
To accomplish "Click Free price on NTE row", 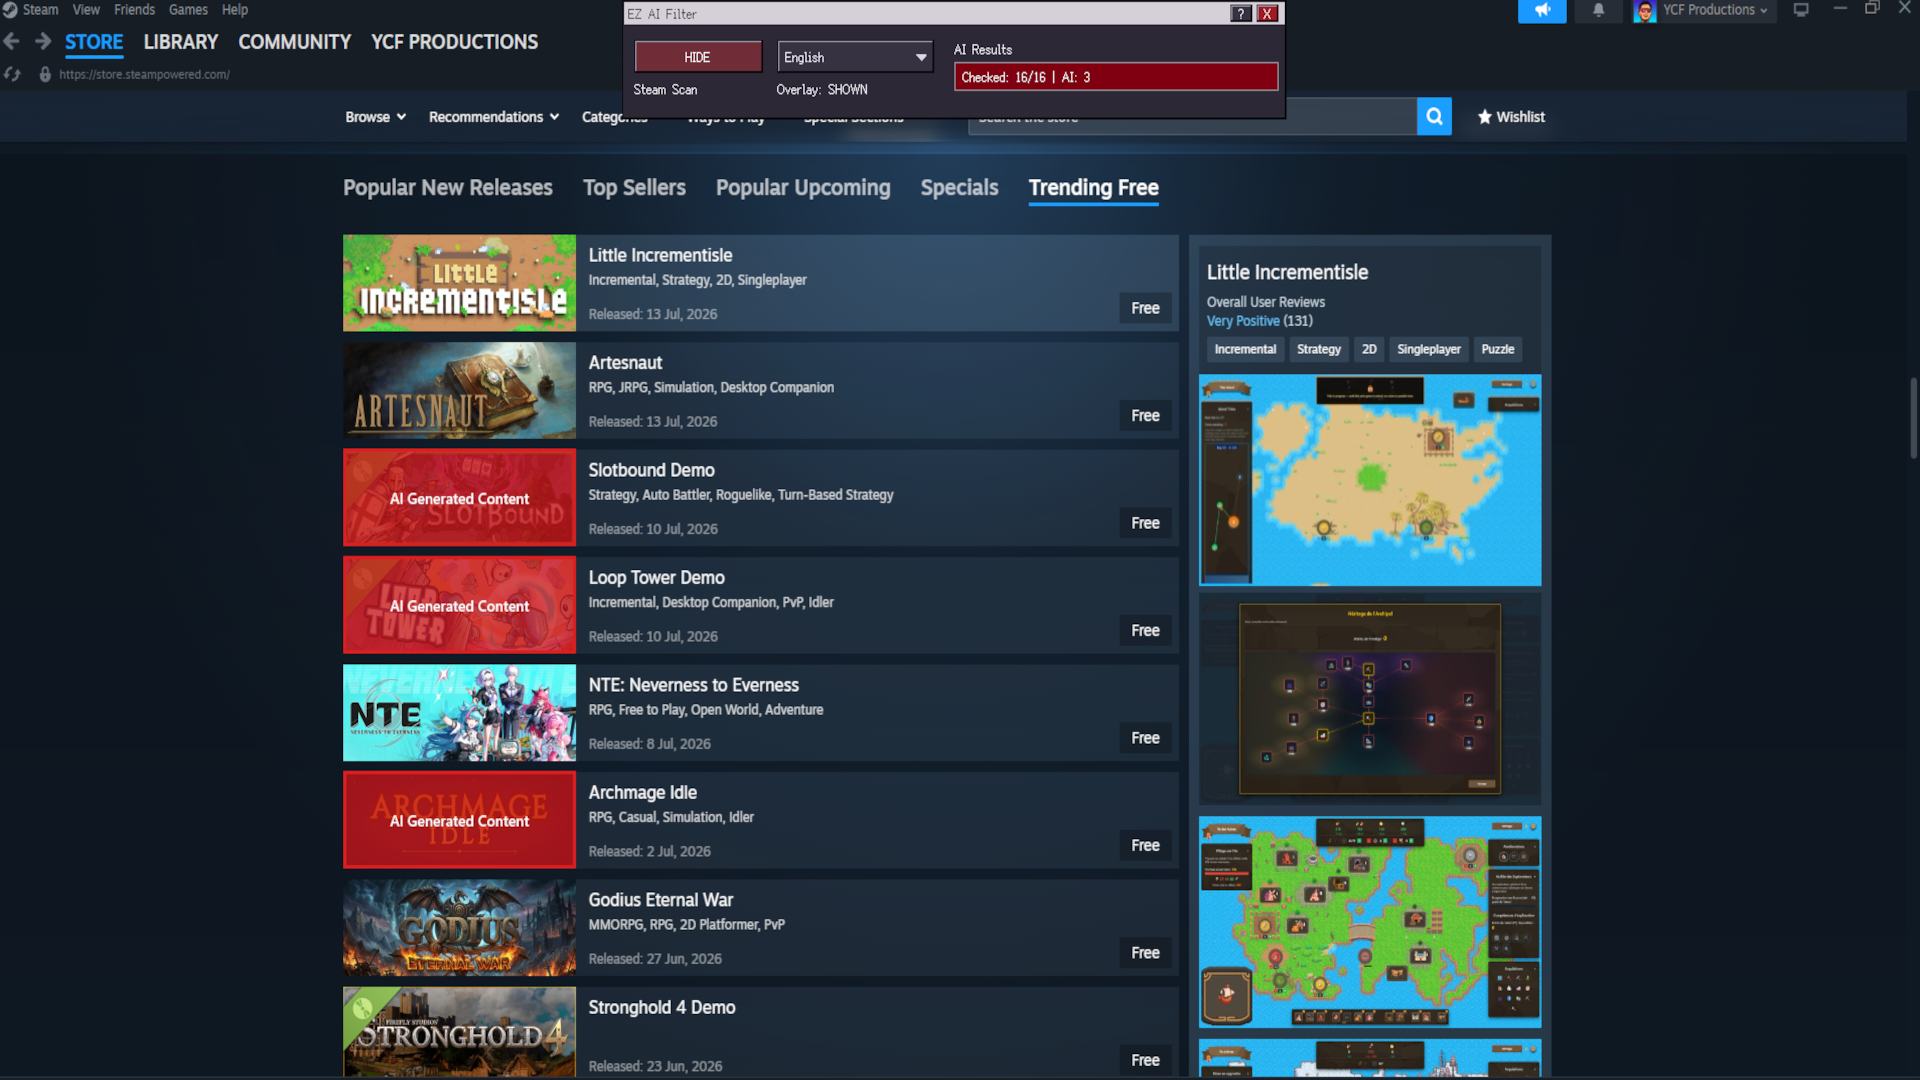I will click(1145, 738).
